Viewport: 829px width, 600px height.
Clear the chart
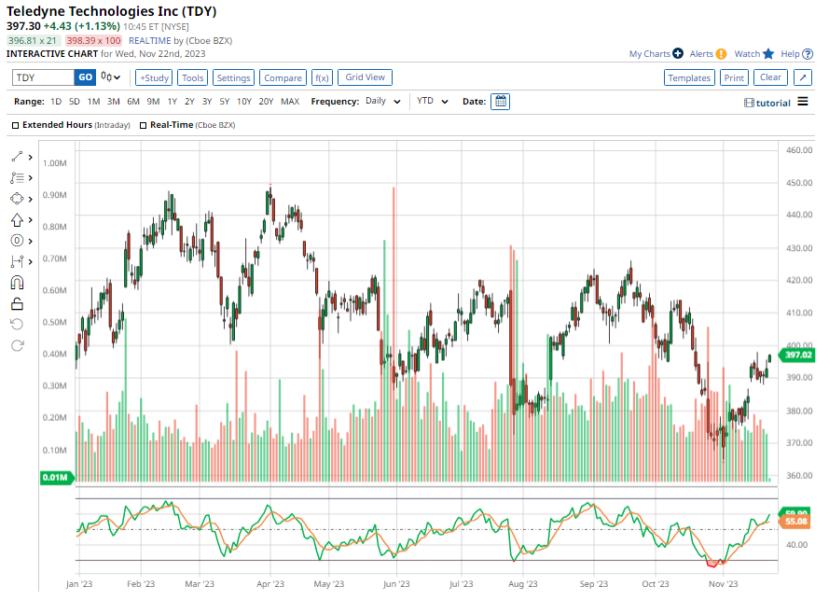point(770,77)
